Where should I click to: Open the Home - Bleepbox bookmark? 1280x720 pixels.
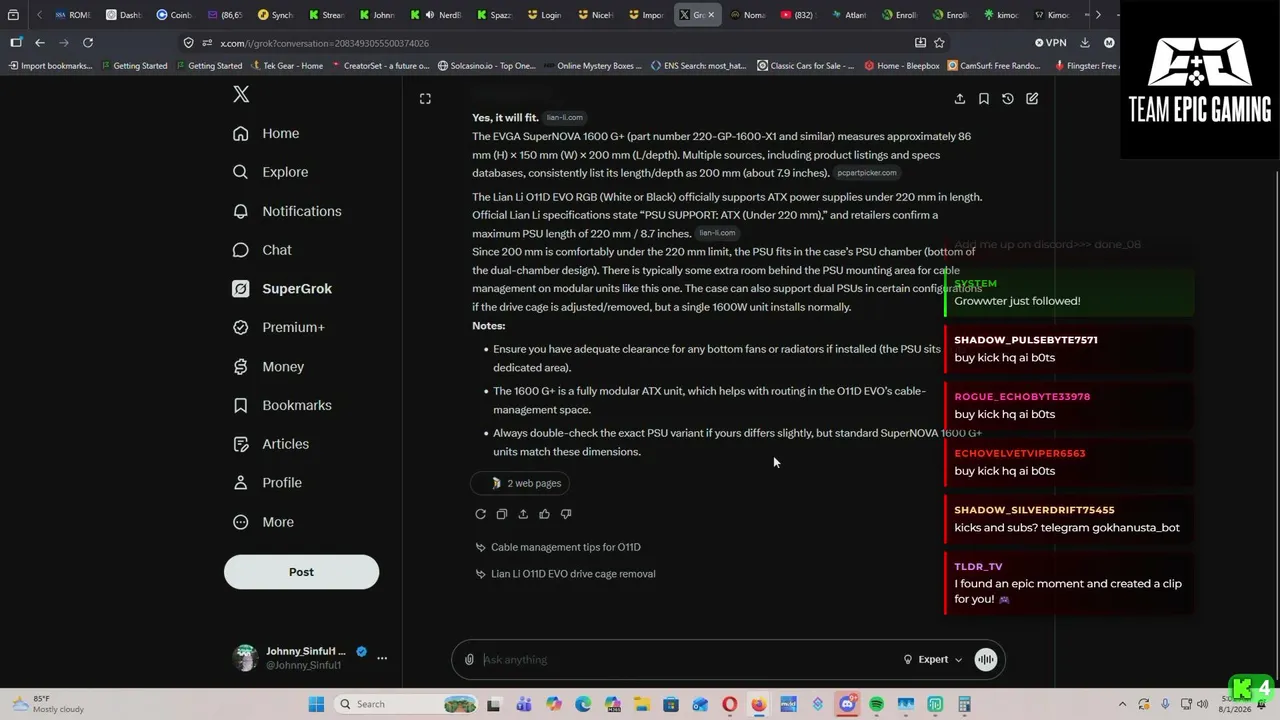coord(901,66)
